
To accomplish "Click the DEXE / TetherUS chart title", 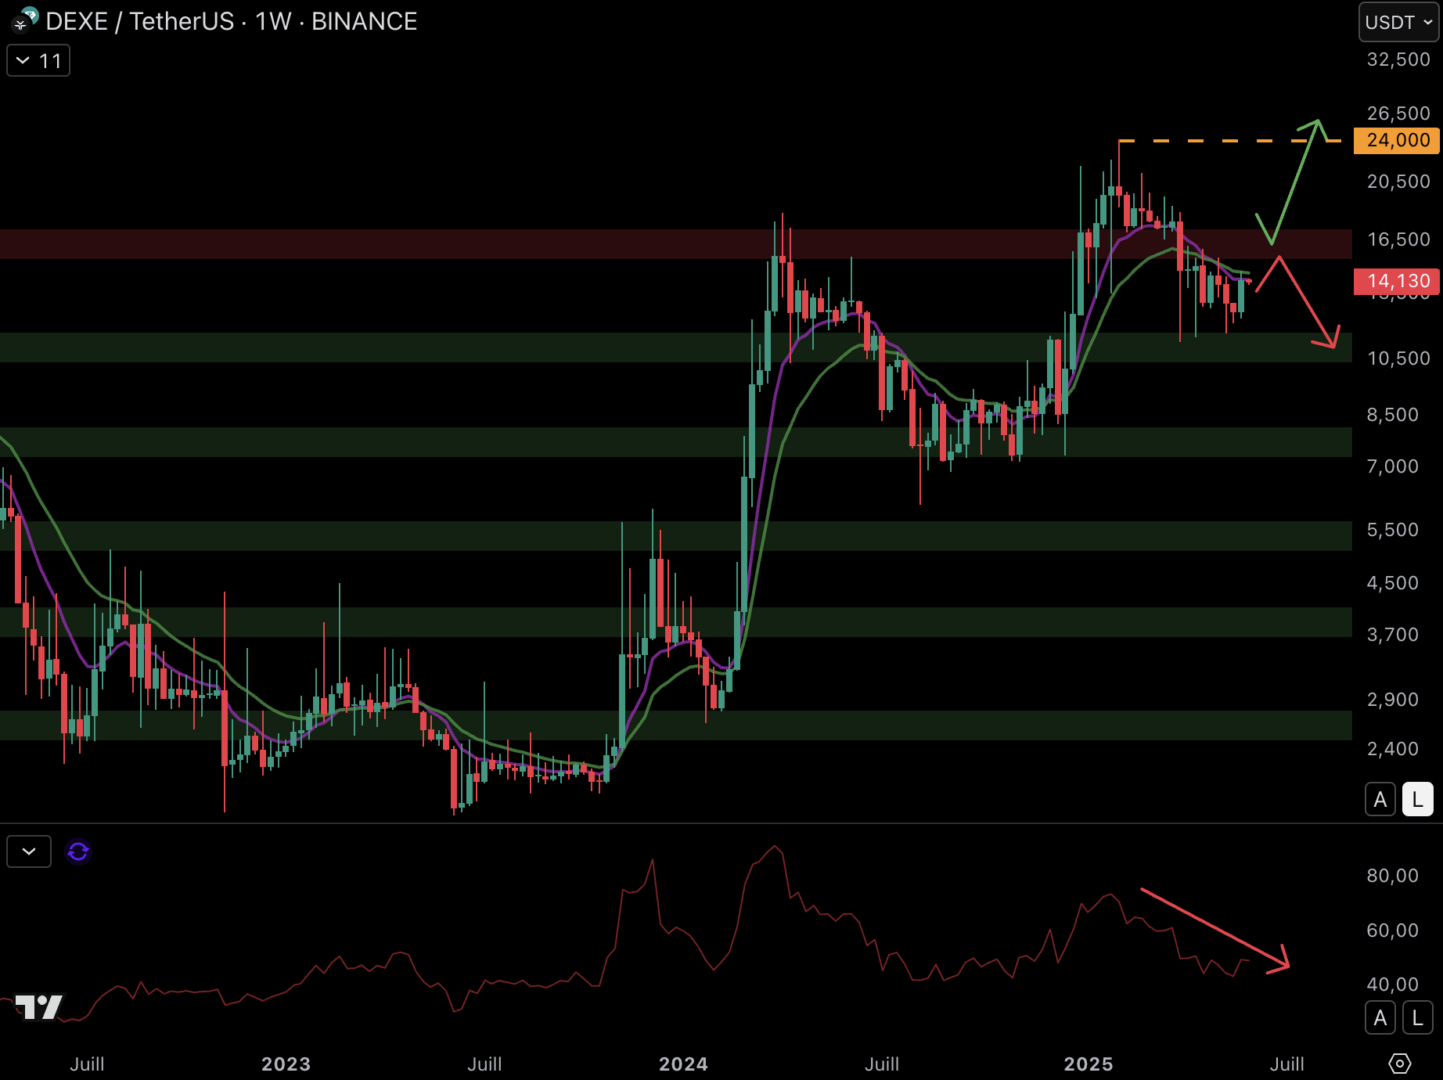I will pos(231,21).
